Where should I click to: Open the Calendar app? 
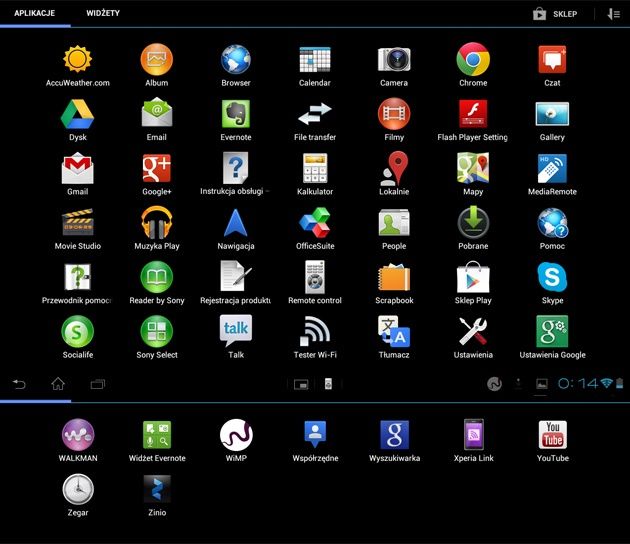(315, 59)
